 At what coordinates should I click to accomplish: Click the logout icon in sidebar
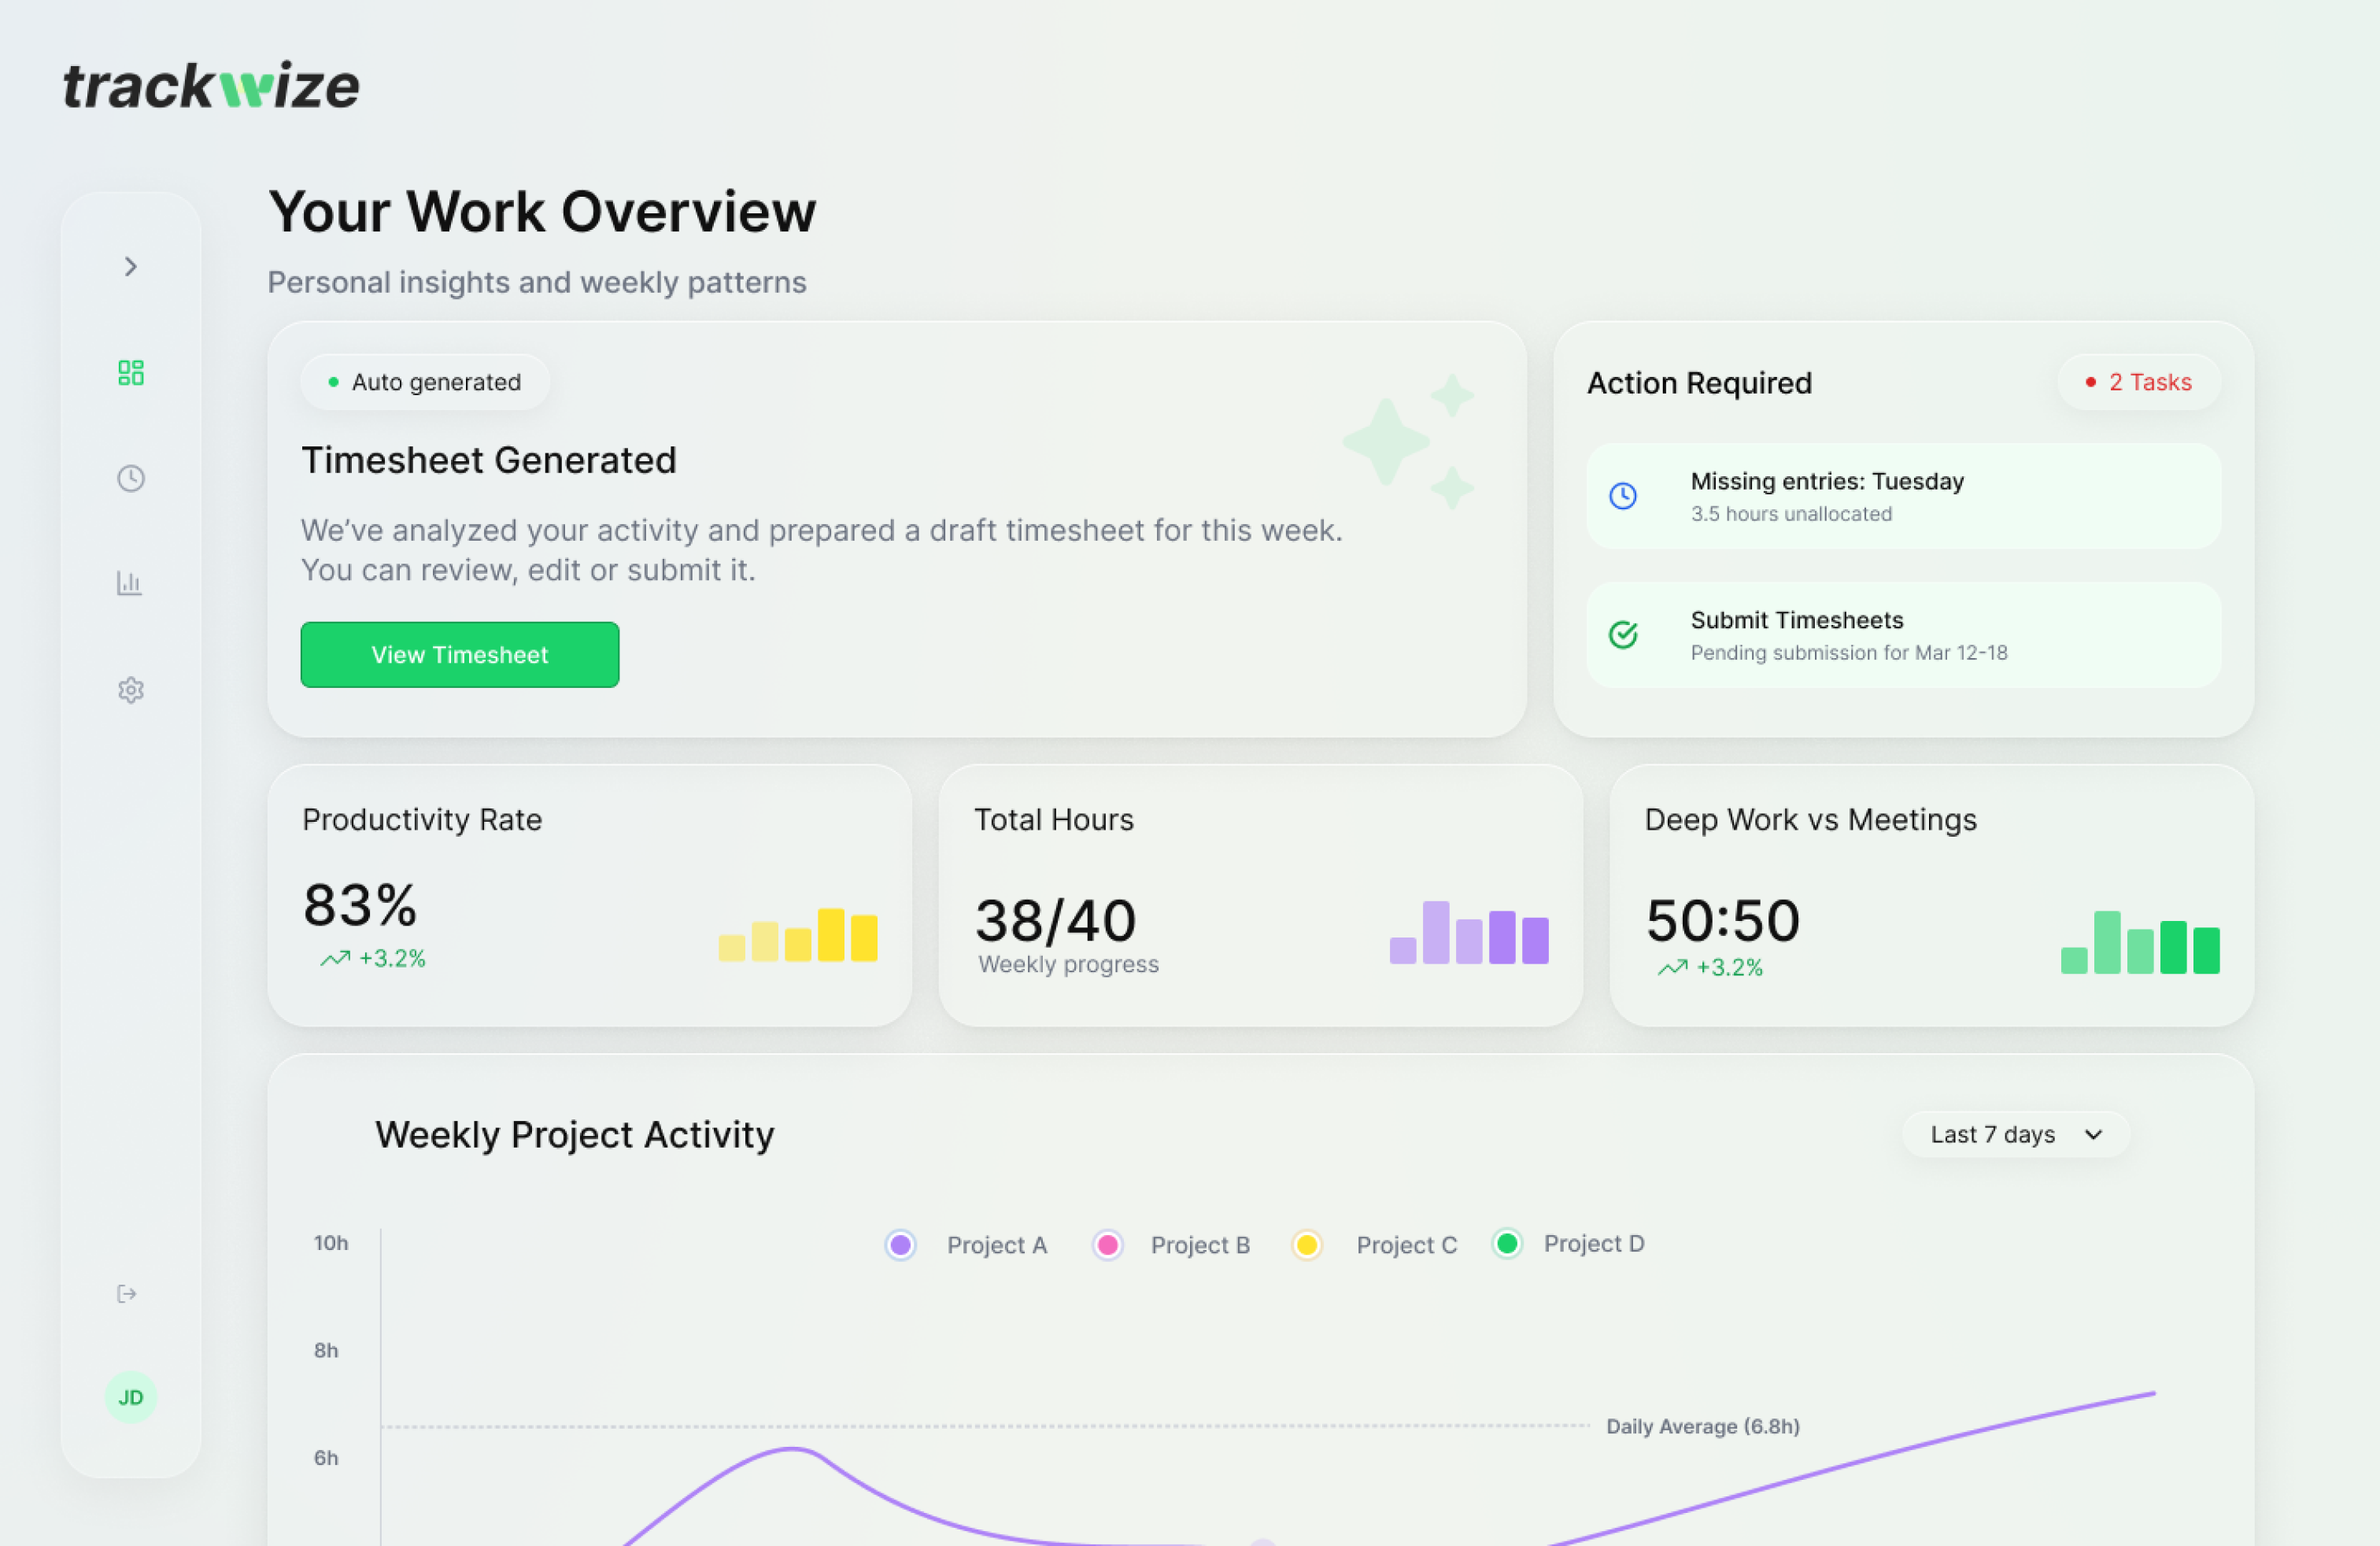pyautogui.click(x=127, y=1294)
